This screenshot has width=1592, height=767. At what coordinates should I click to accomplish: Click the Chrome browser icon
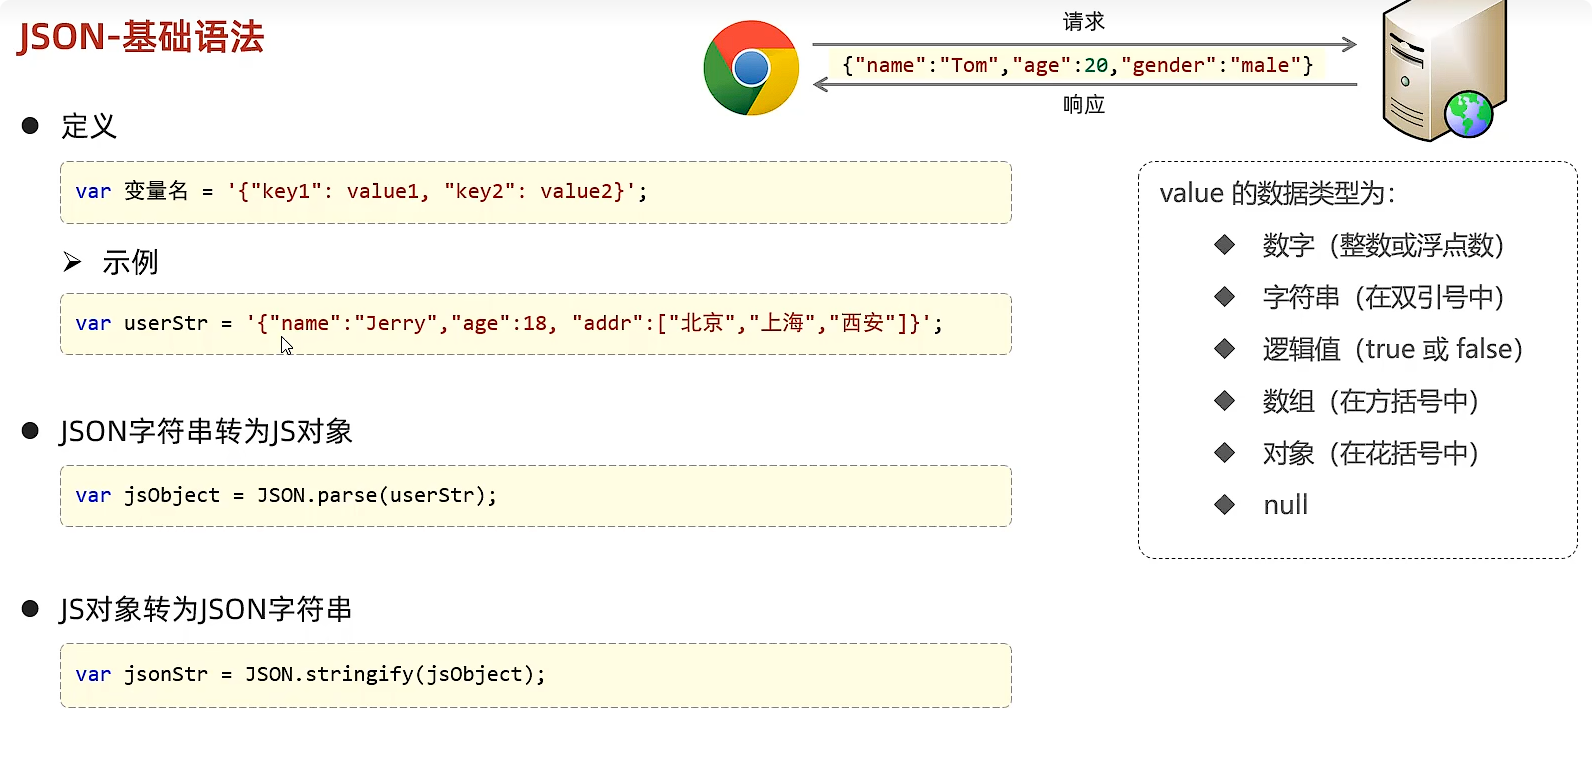[751, 68]
